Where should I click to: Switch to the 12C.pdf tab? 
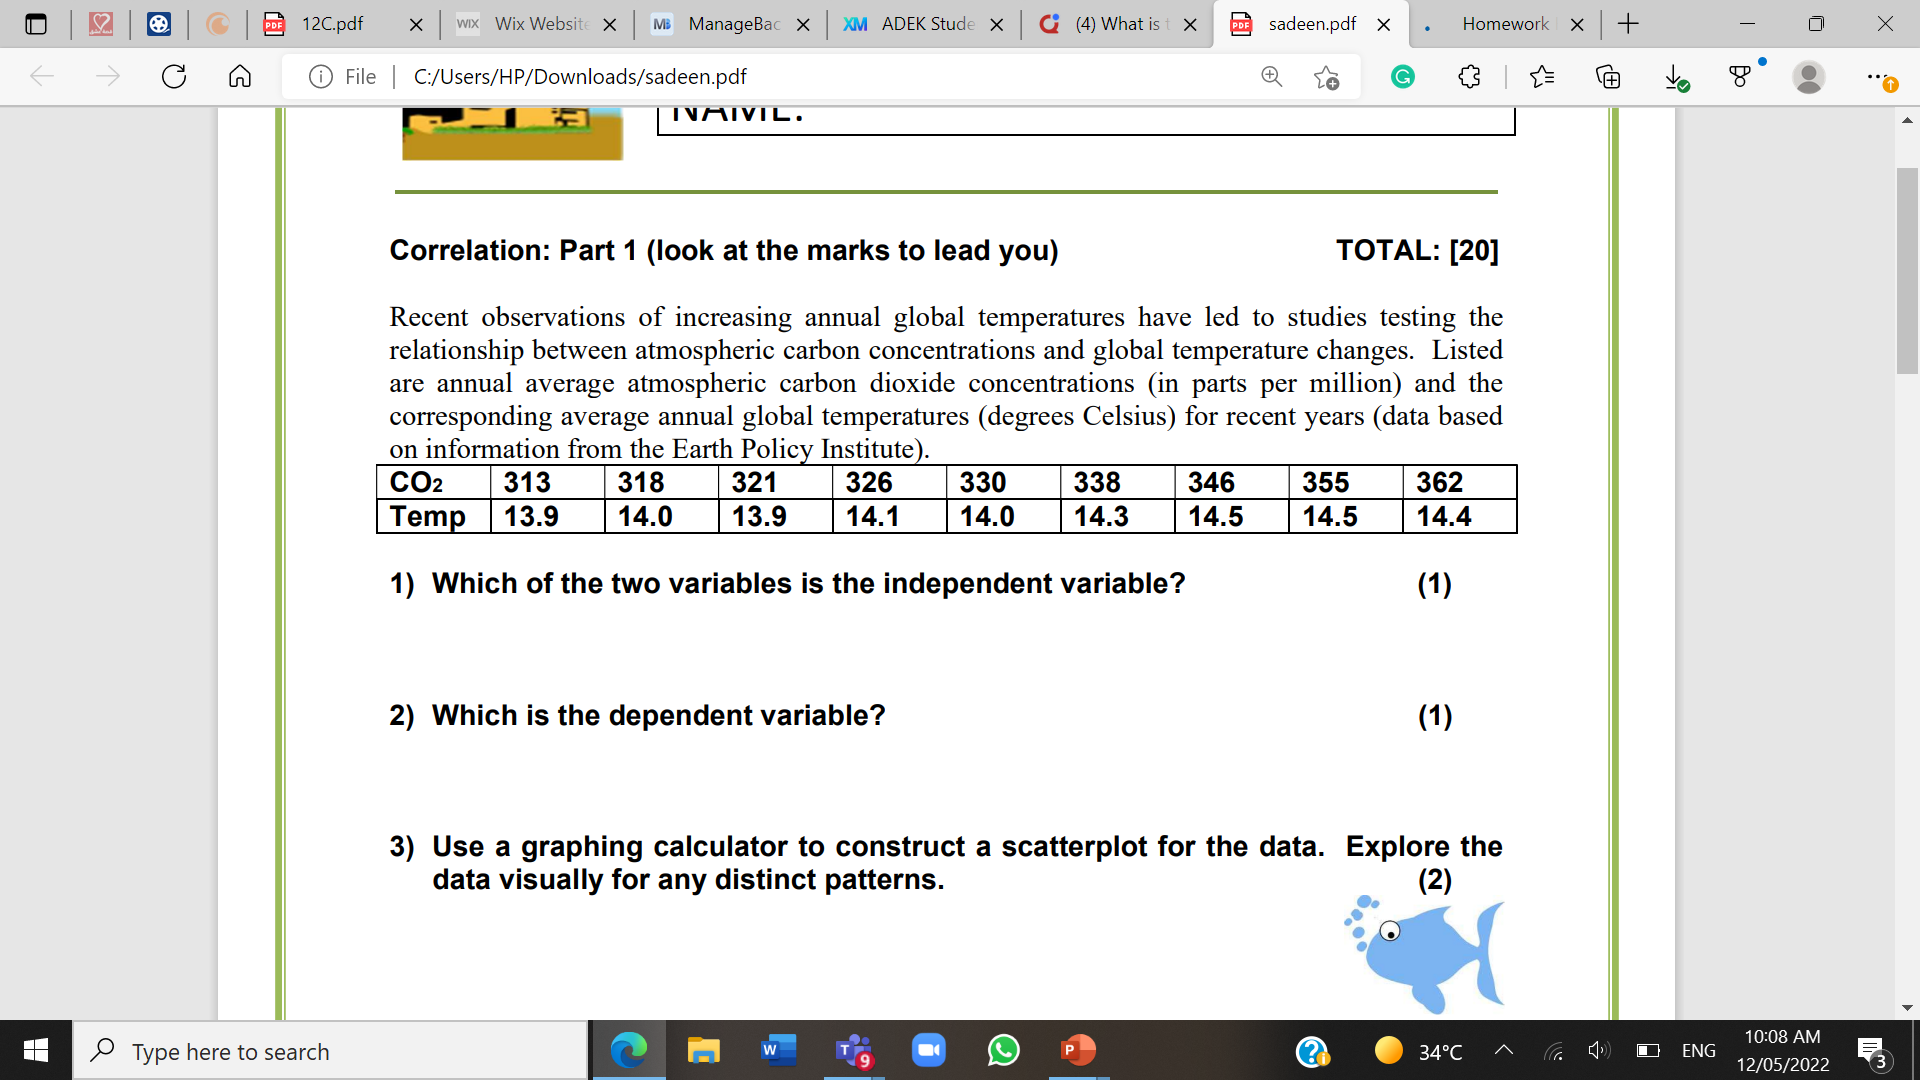coord(333,24)
